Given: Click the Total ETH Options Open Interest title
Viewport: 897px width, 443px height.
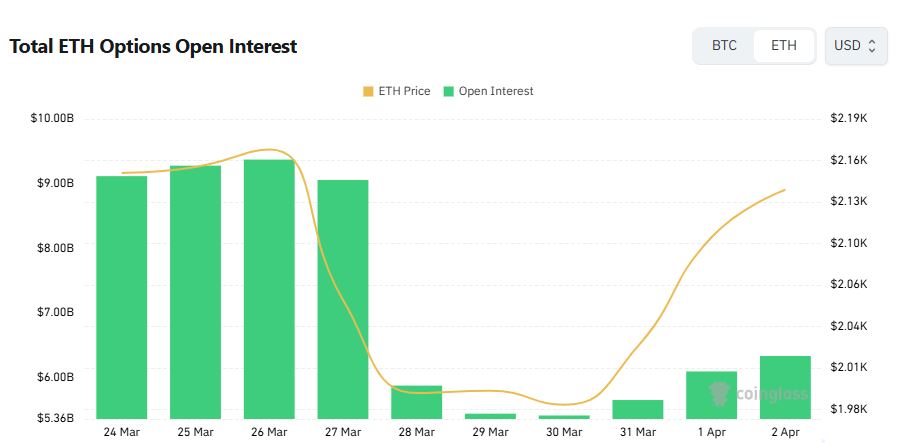Looking at the screenshot, I should tap(153, 47).
